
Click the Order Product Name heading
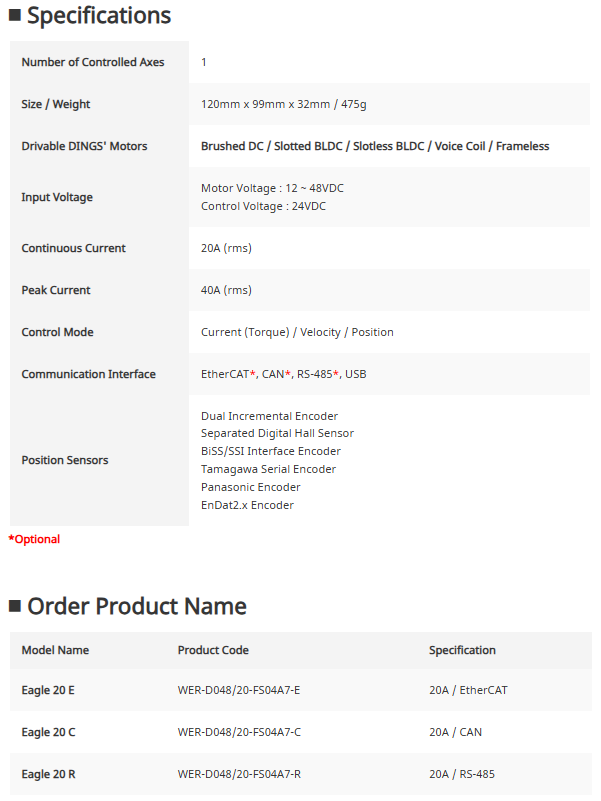(137, 606)
